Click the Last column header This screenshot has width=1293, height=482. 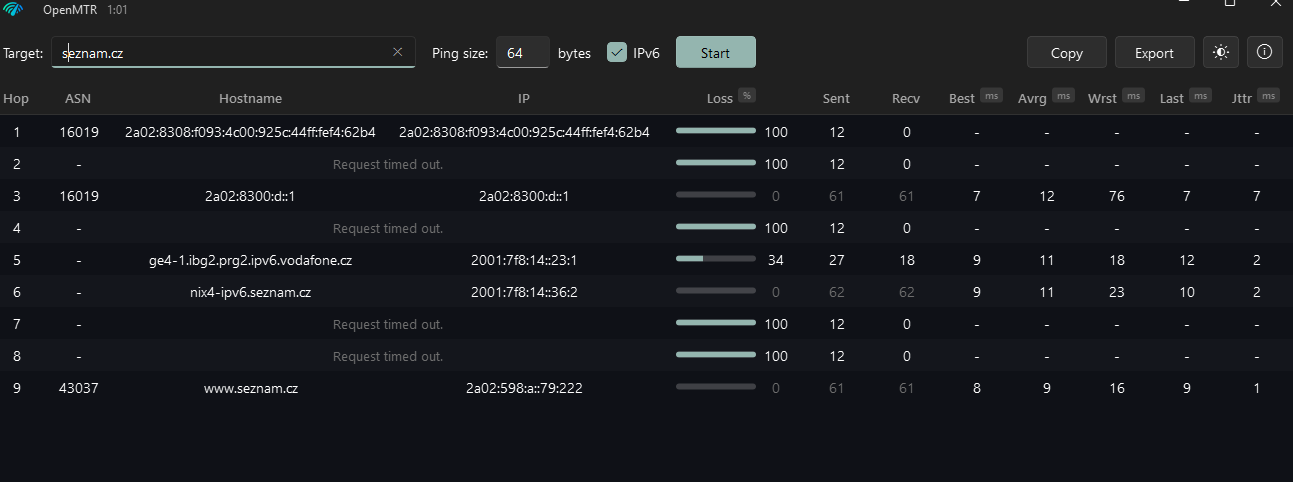point(1172,98)
